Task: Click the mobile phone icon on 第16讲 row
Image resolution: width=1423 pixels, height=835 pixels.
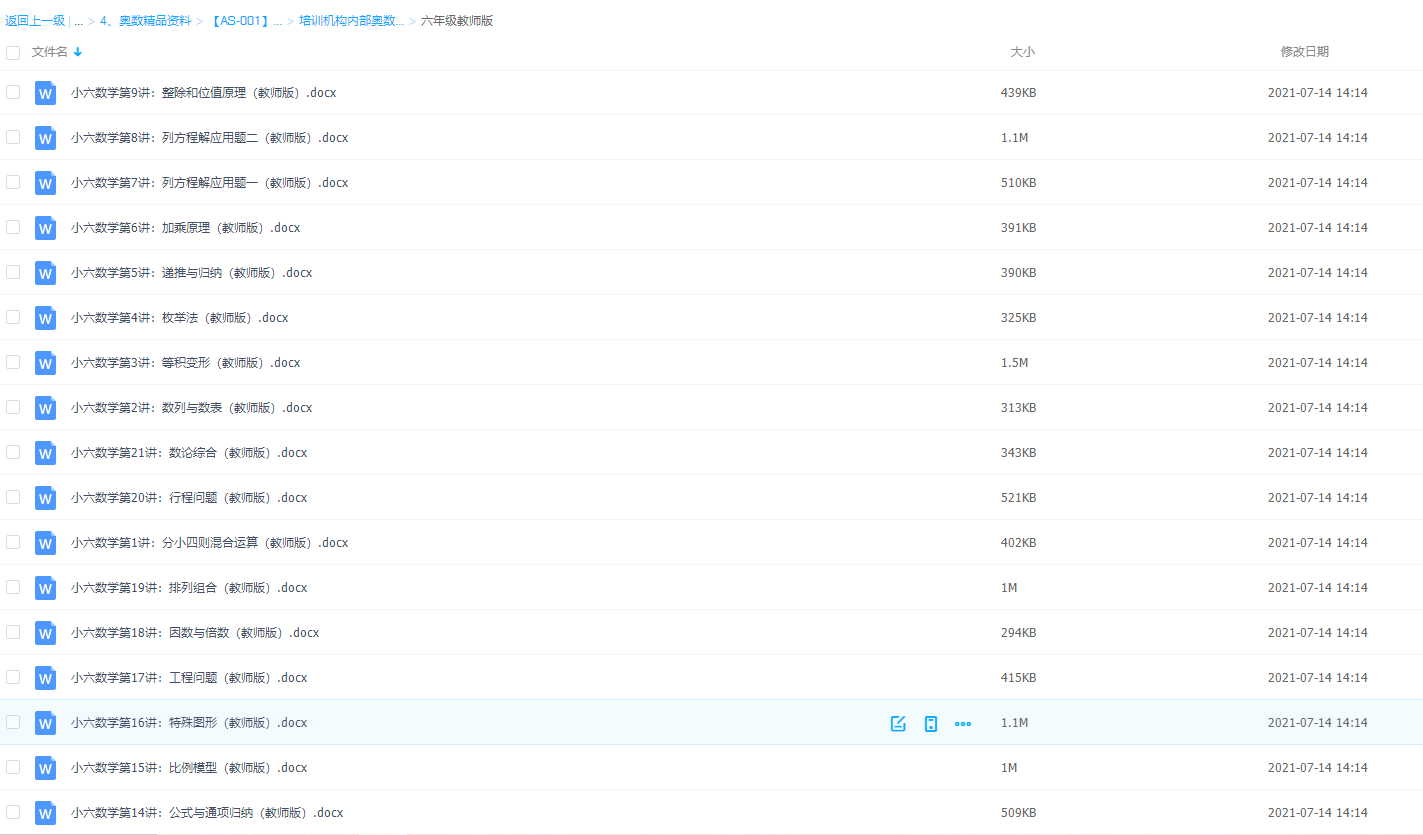Action: coord(931,723)
